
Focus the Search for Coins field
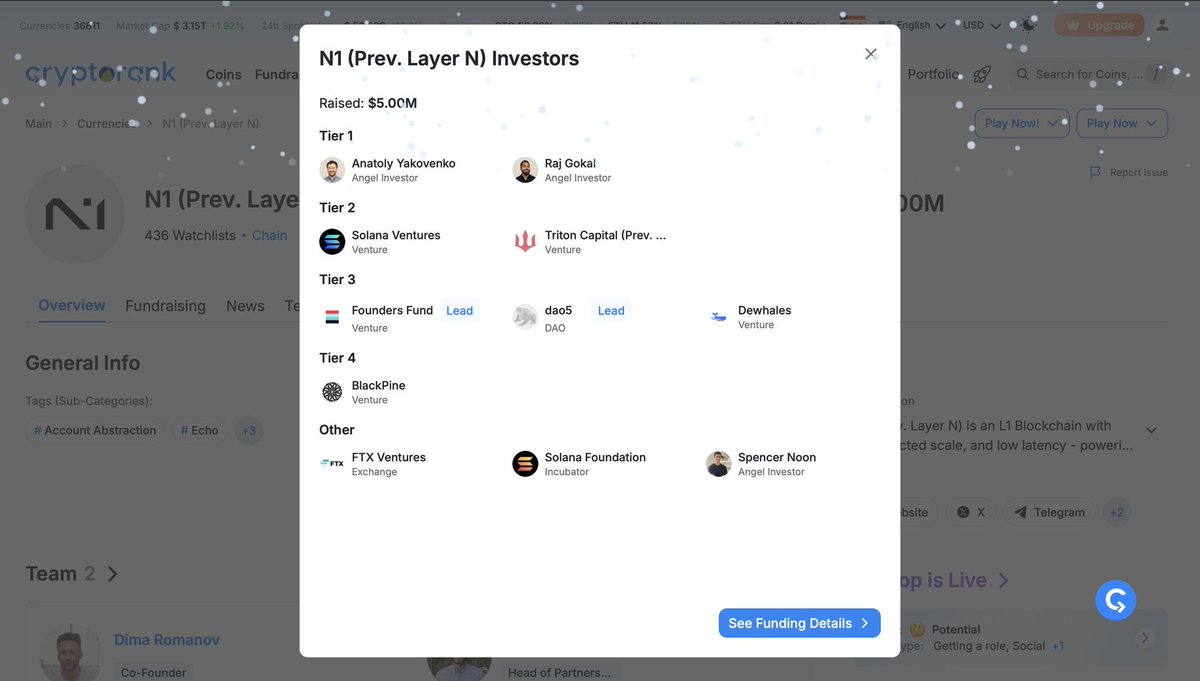point(1089,74)
